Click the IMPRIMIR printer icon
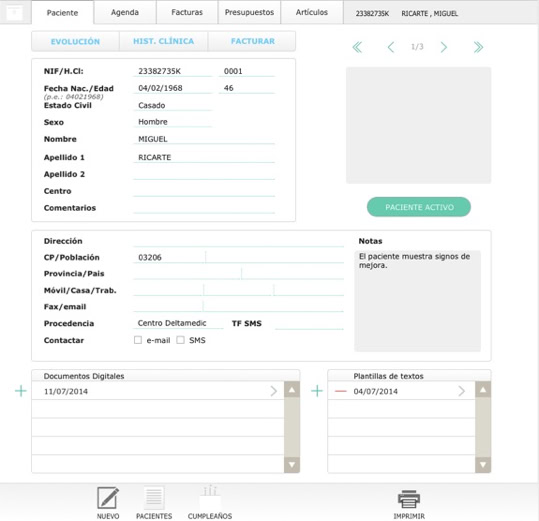Viewport: 539px width, 521px height. click(409, 499)
